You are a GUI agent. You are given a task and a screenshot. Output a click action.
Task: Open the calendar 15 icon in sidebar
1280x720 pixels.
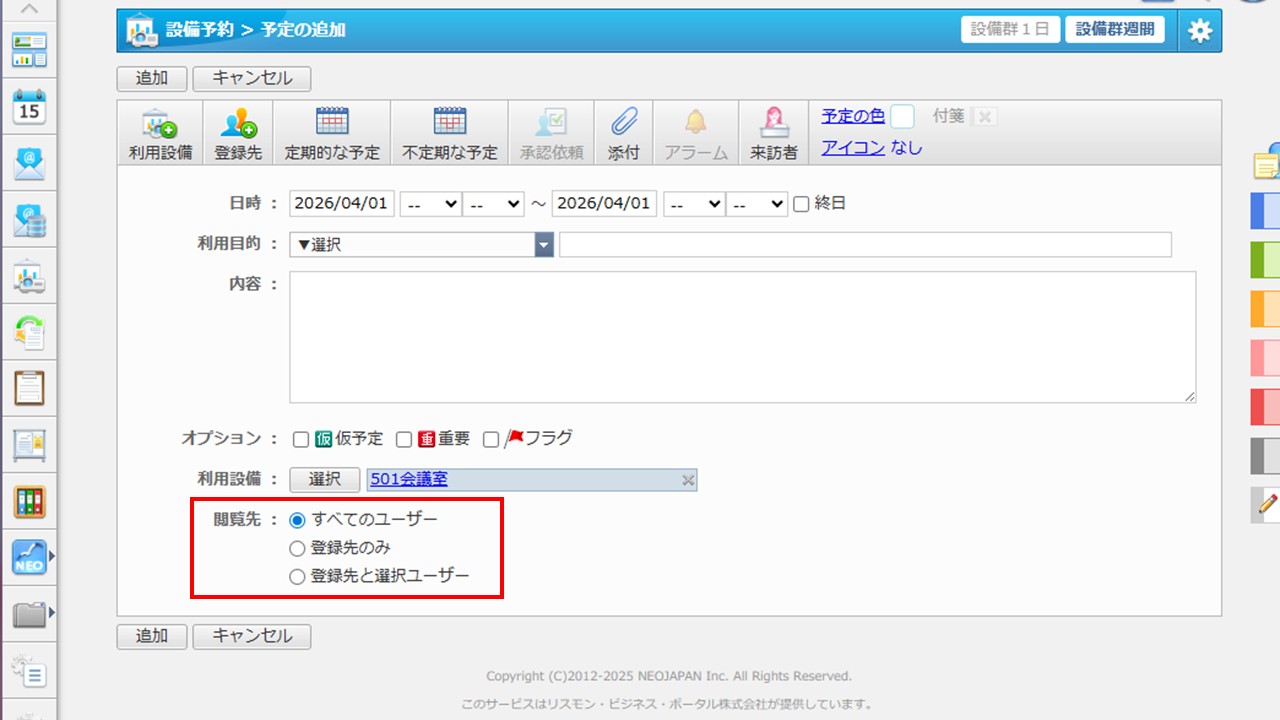29,106
